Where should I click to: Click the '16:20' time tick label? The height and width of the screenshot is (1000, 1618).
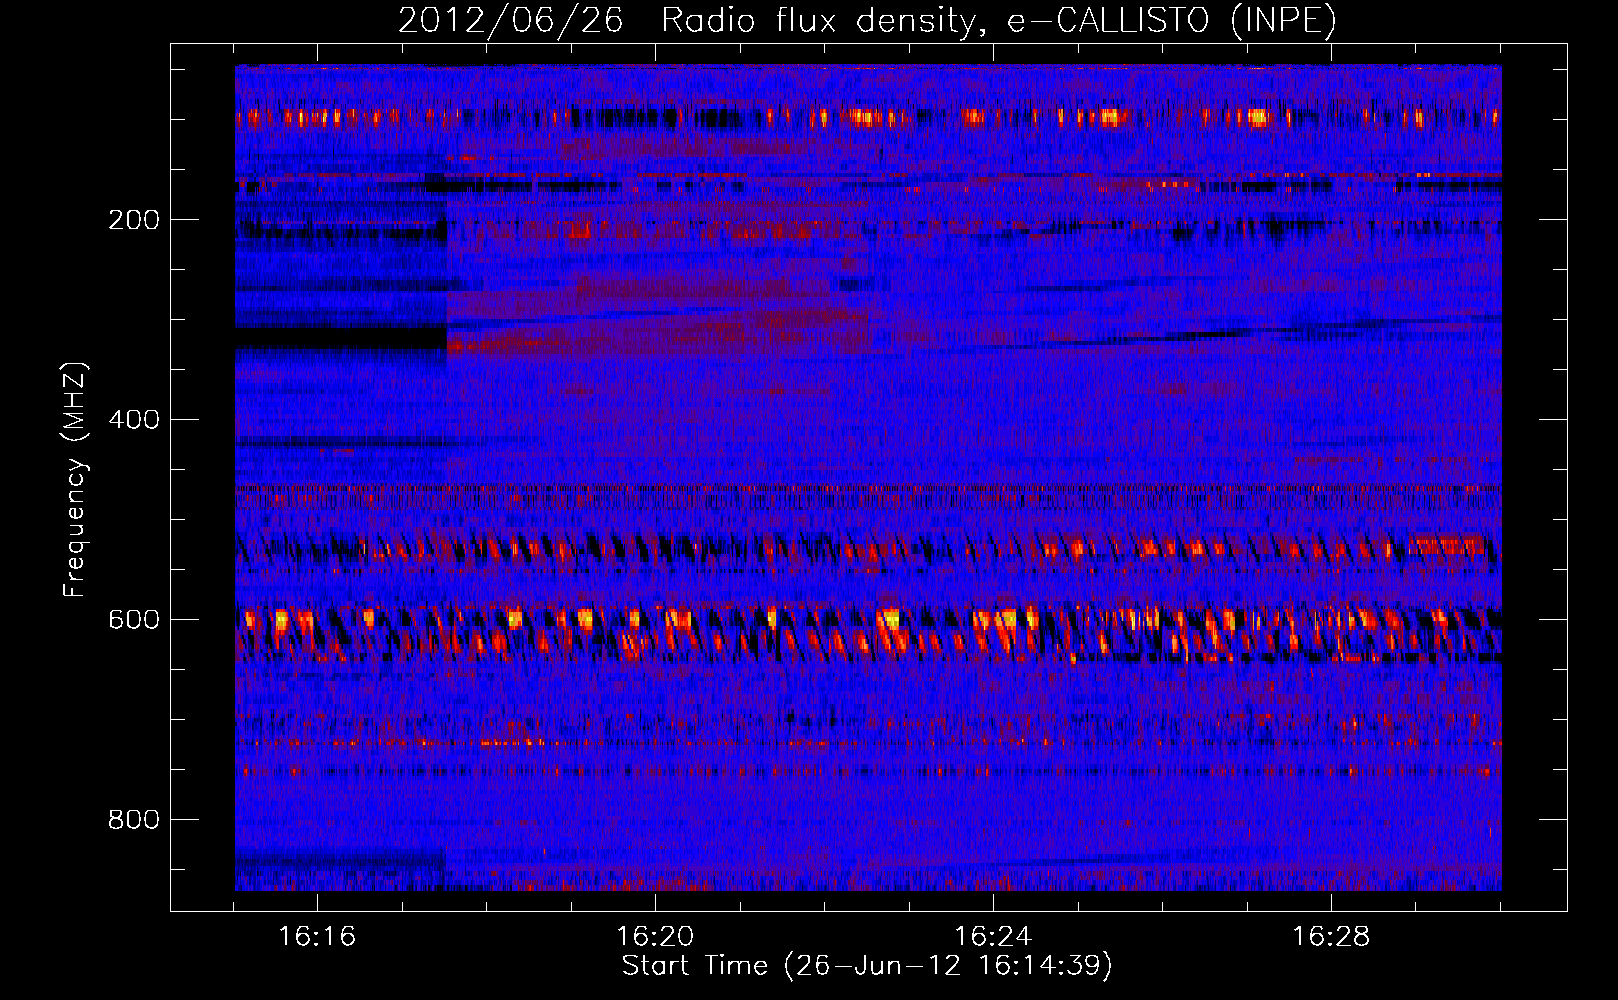tap(655, 937)
